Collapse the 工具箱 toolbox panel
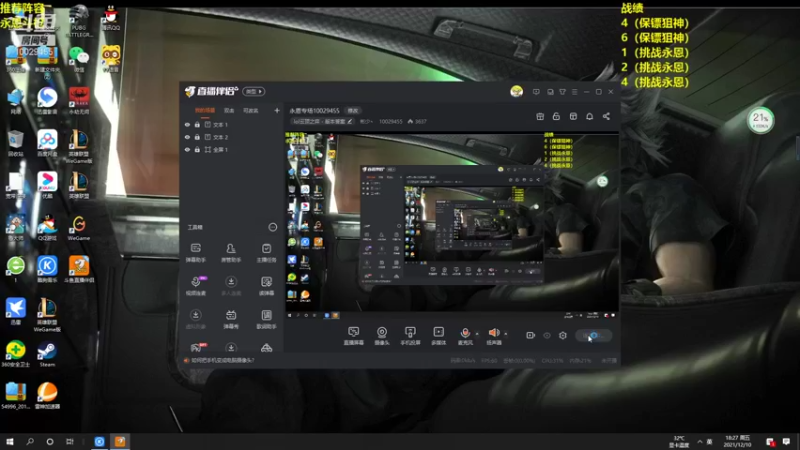This screenshot has height=450, width=800. (273, 227)
